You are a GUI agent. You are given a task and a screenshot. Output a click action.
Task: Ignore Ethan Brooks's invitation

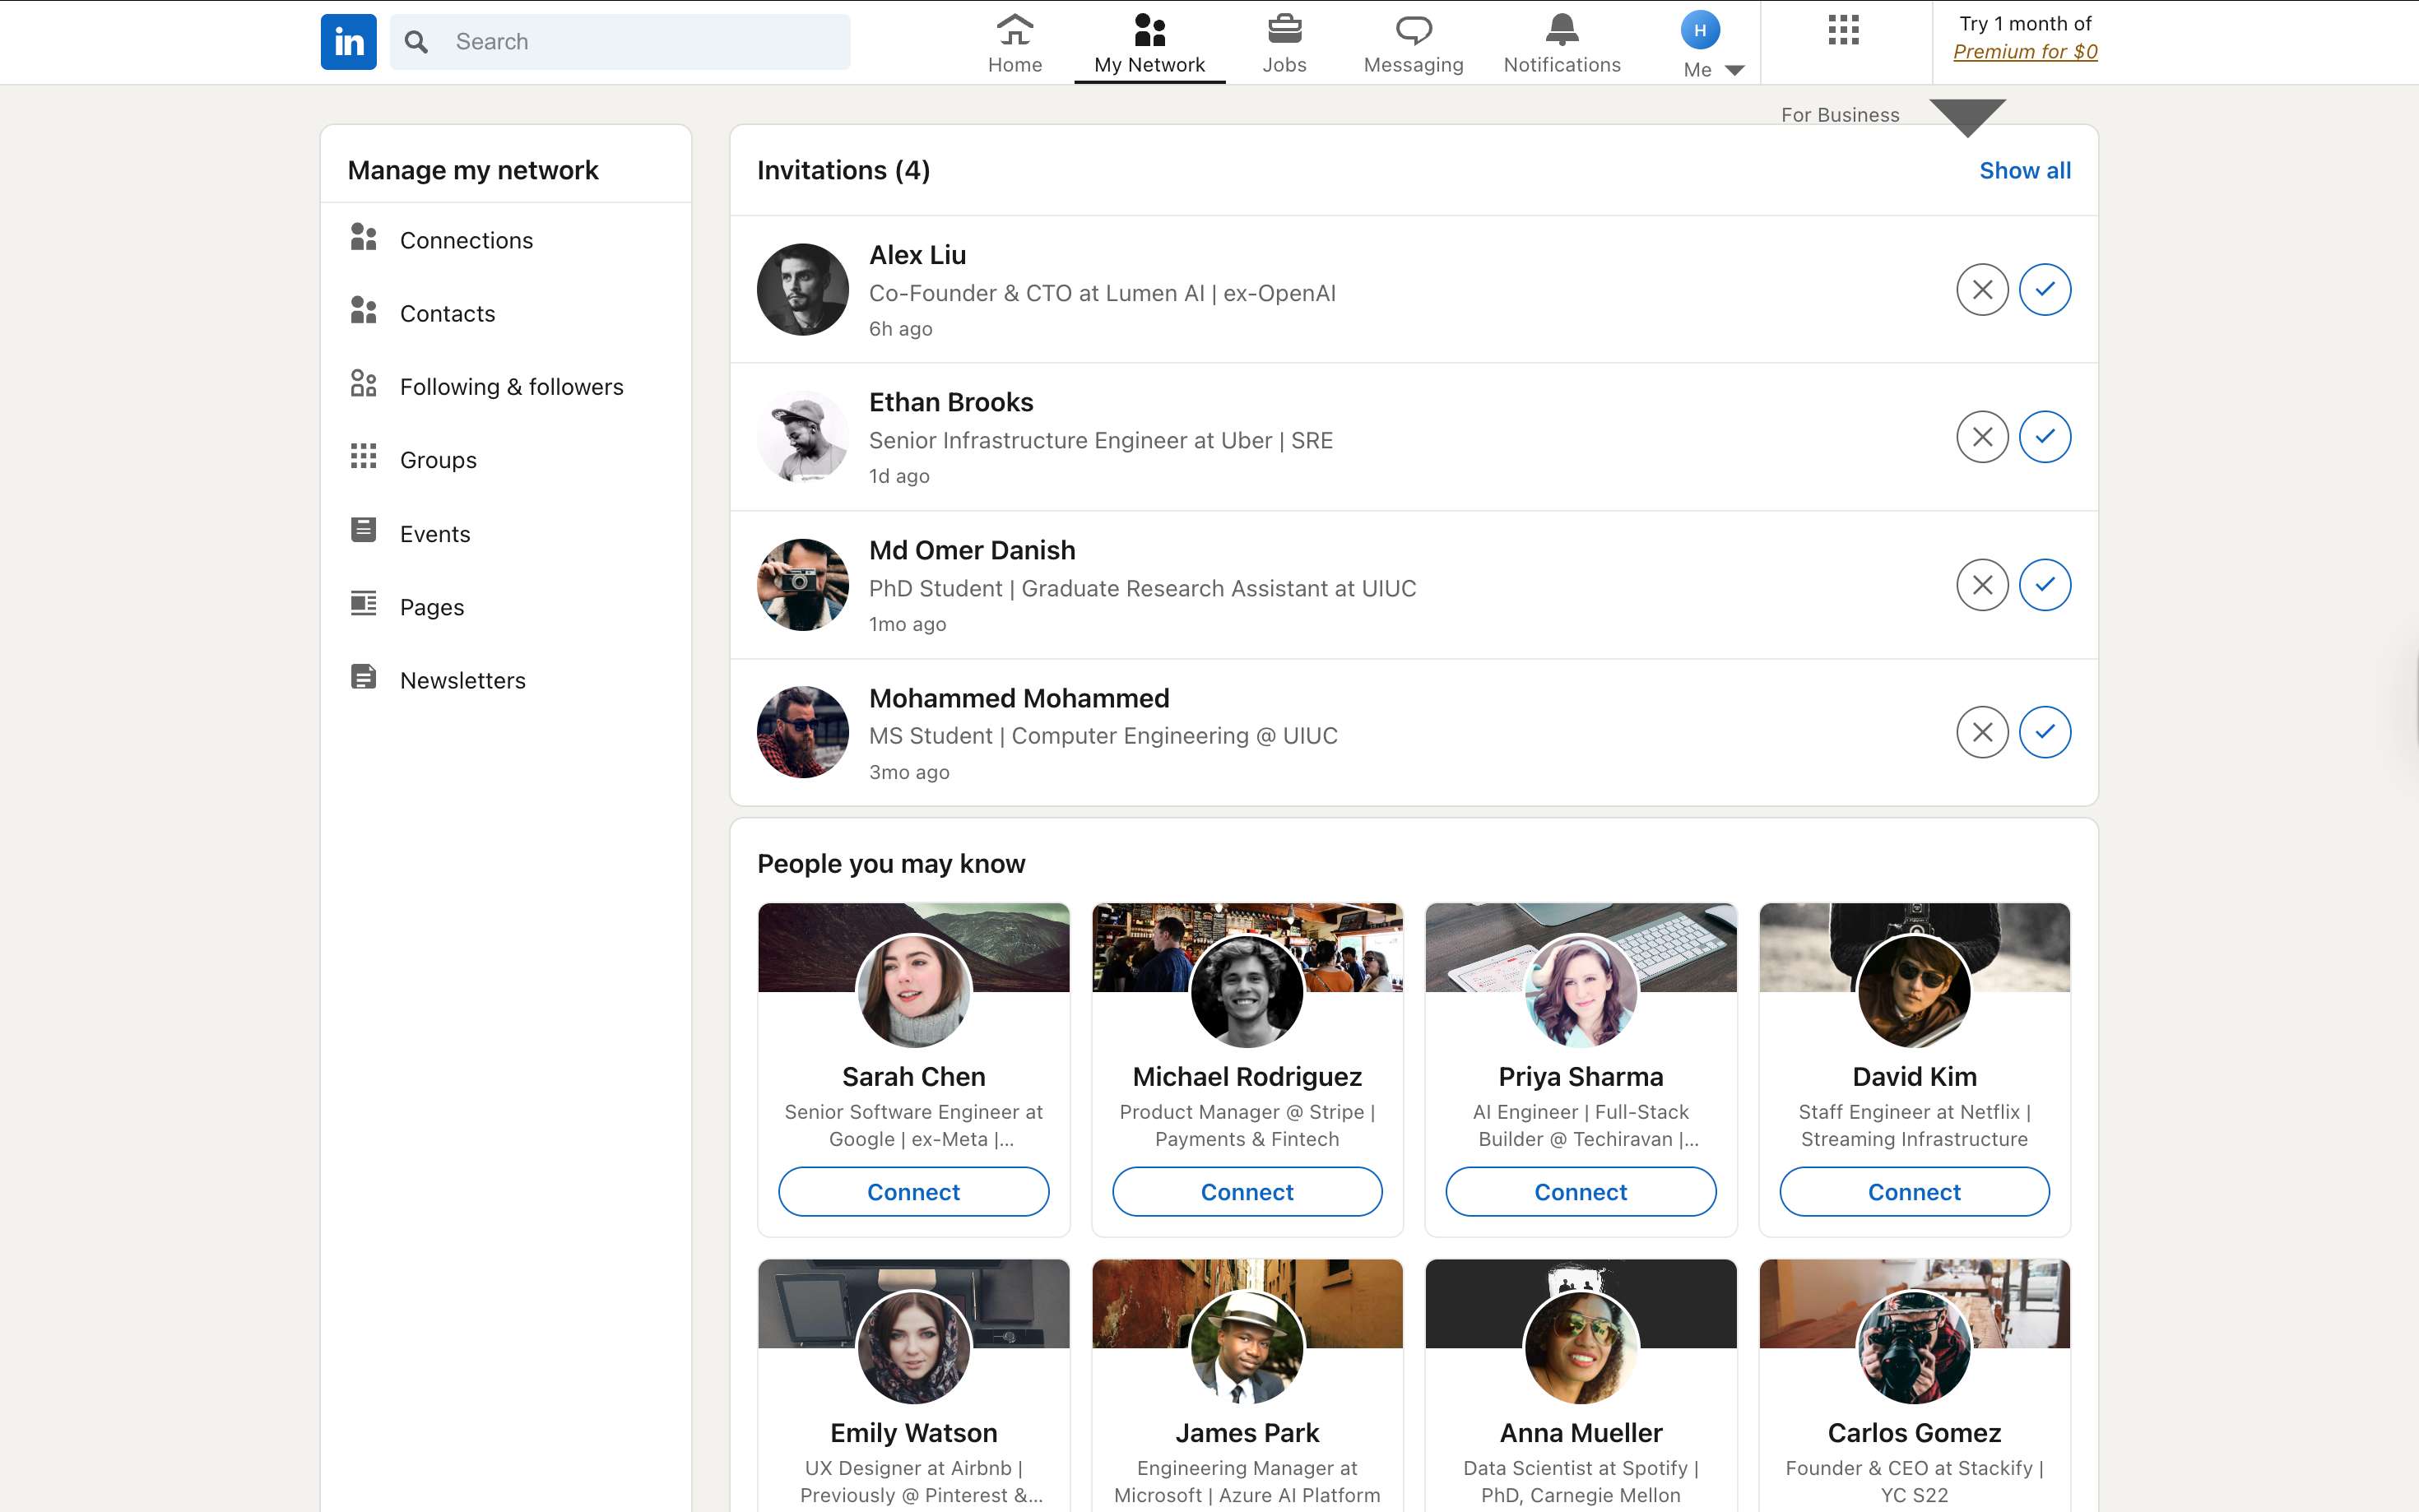pos(1981,437)
